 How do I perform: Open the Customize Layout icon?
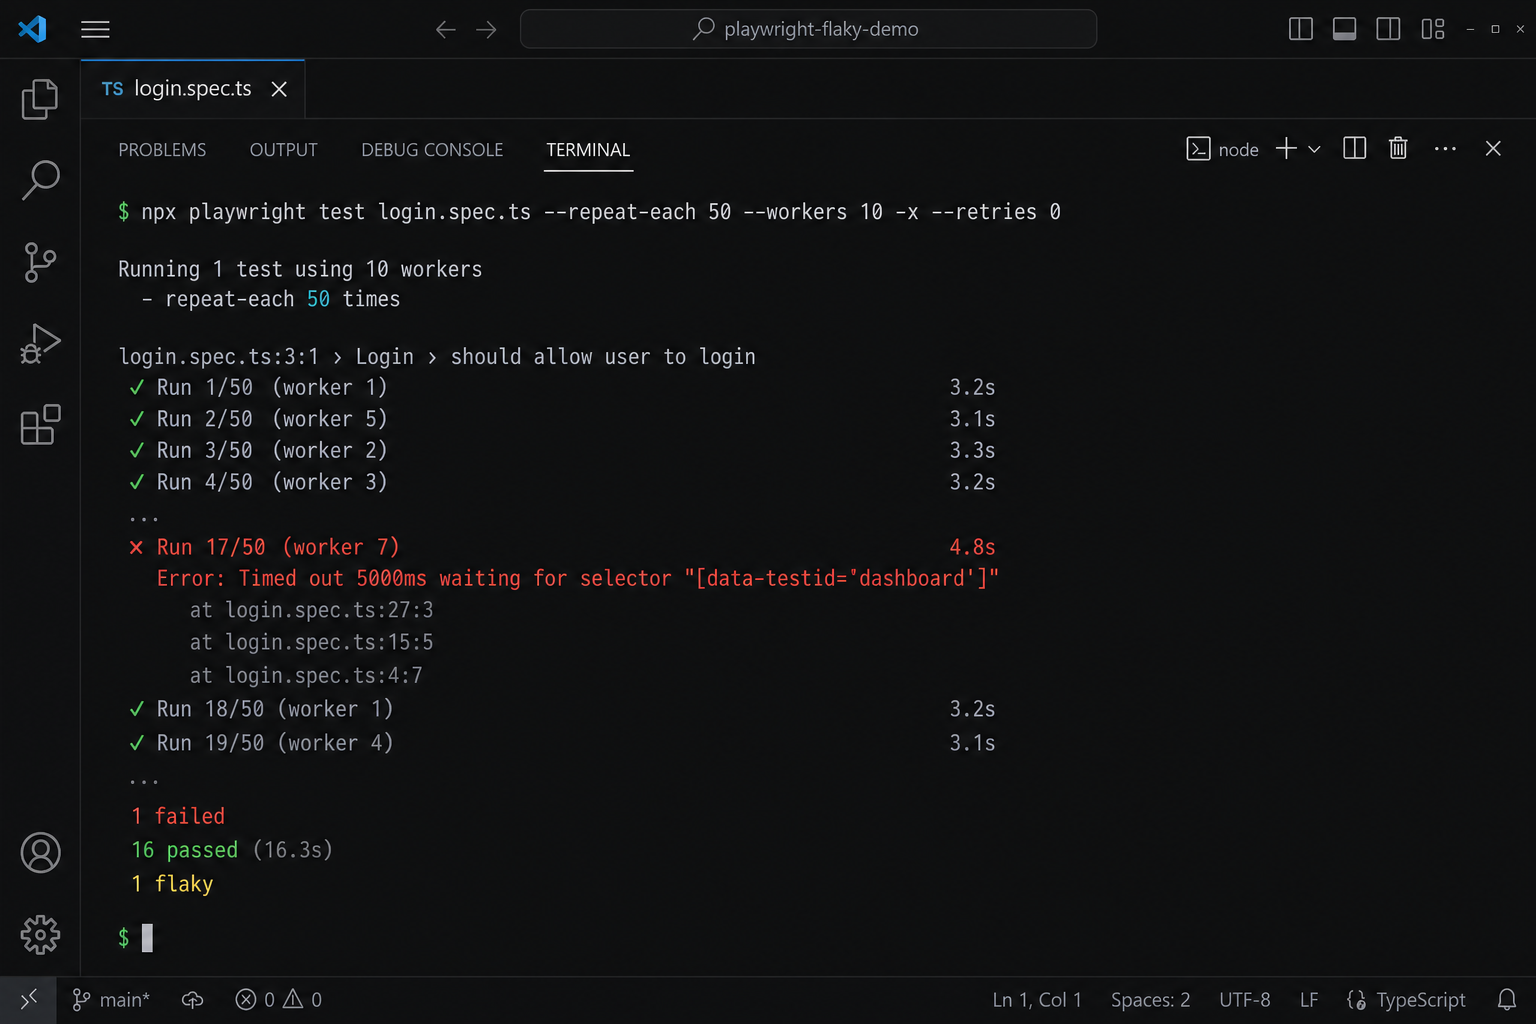(1433, 29)
